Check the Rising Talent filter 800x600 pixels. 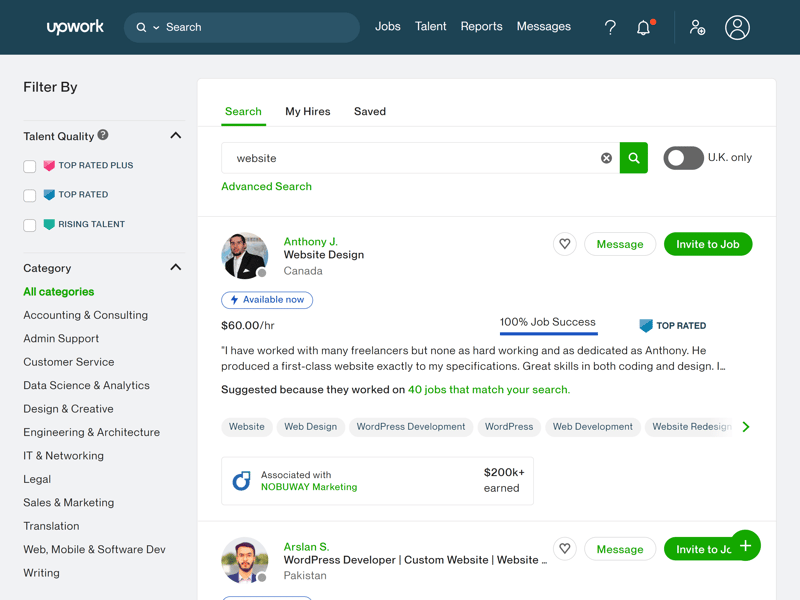point(30,225)
